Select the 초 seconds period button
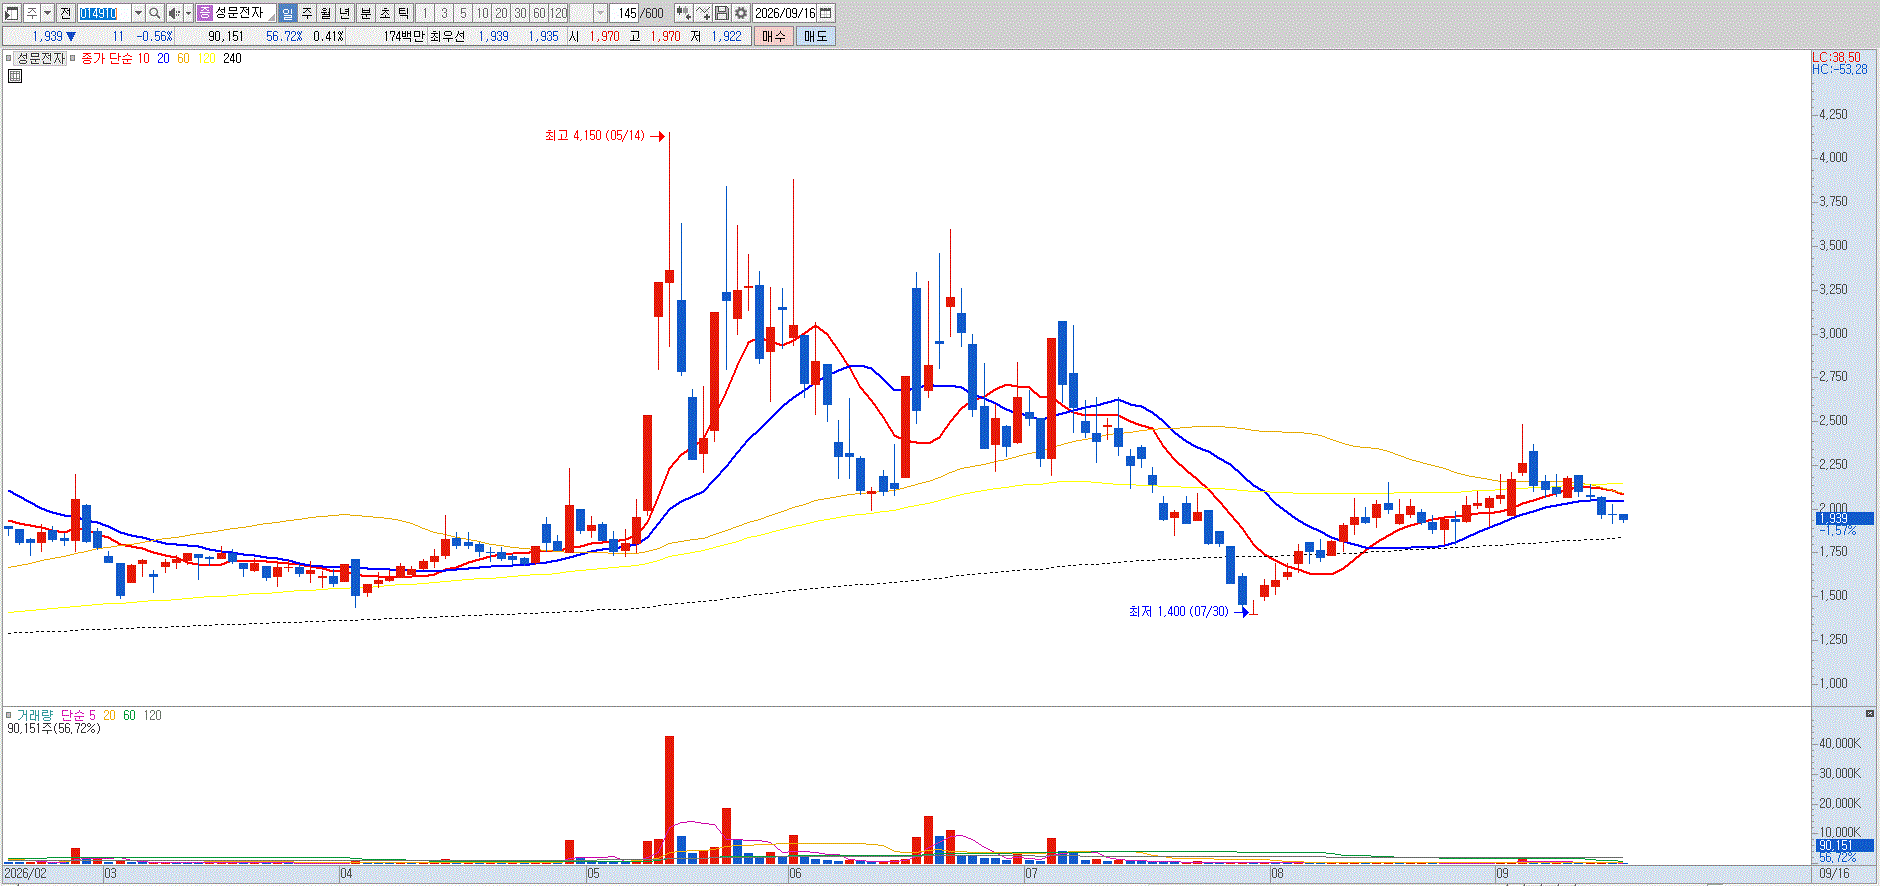Viewport: 1880px width, 886px height. click(x=385, y=13)
